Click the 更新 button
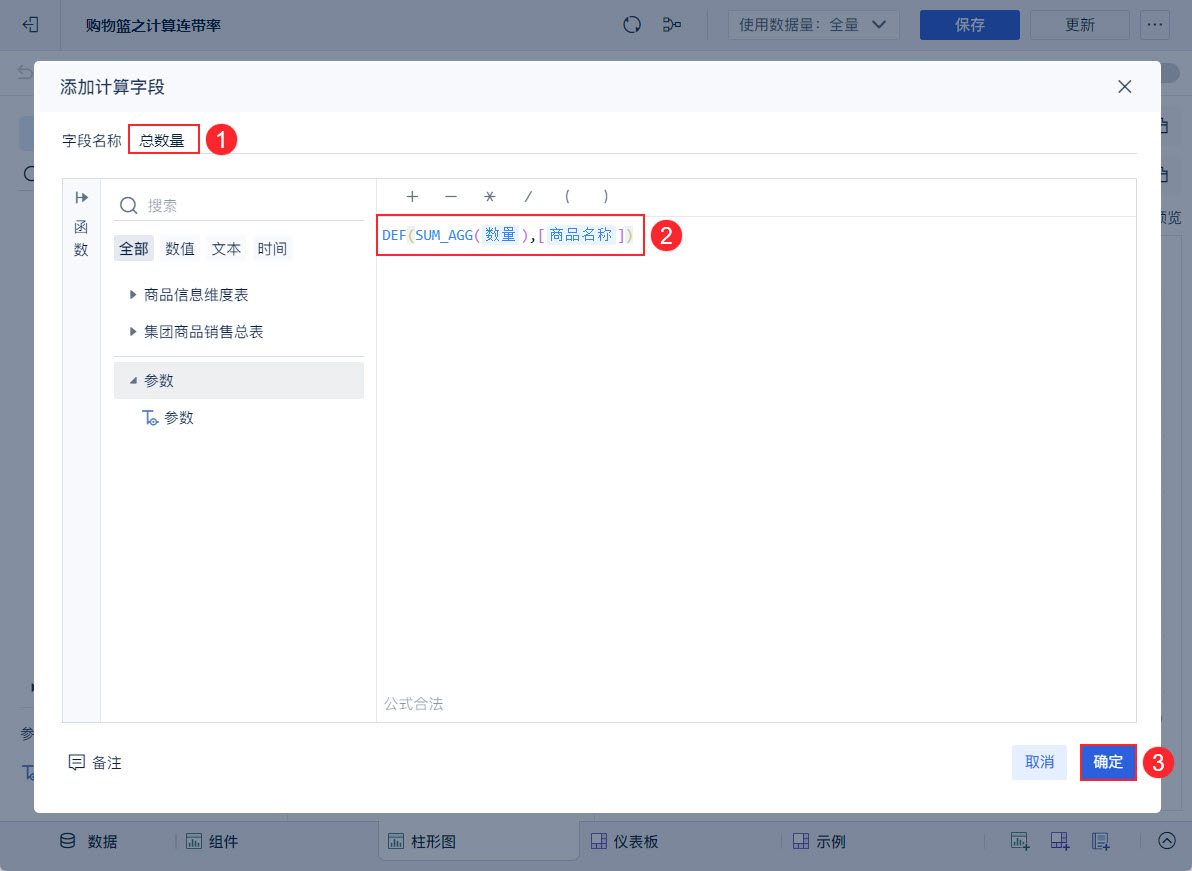 pyautogui.click(x=1079, y=25)
